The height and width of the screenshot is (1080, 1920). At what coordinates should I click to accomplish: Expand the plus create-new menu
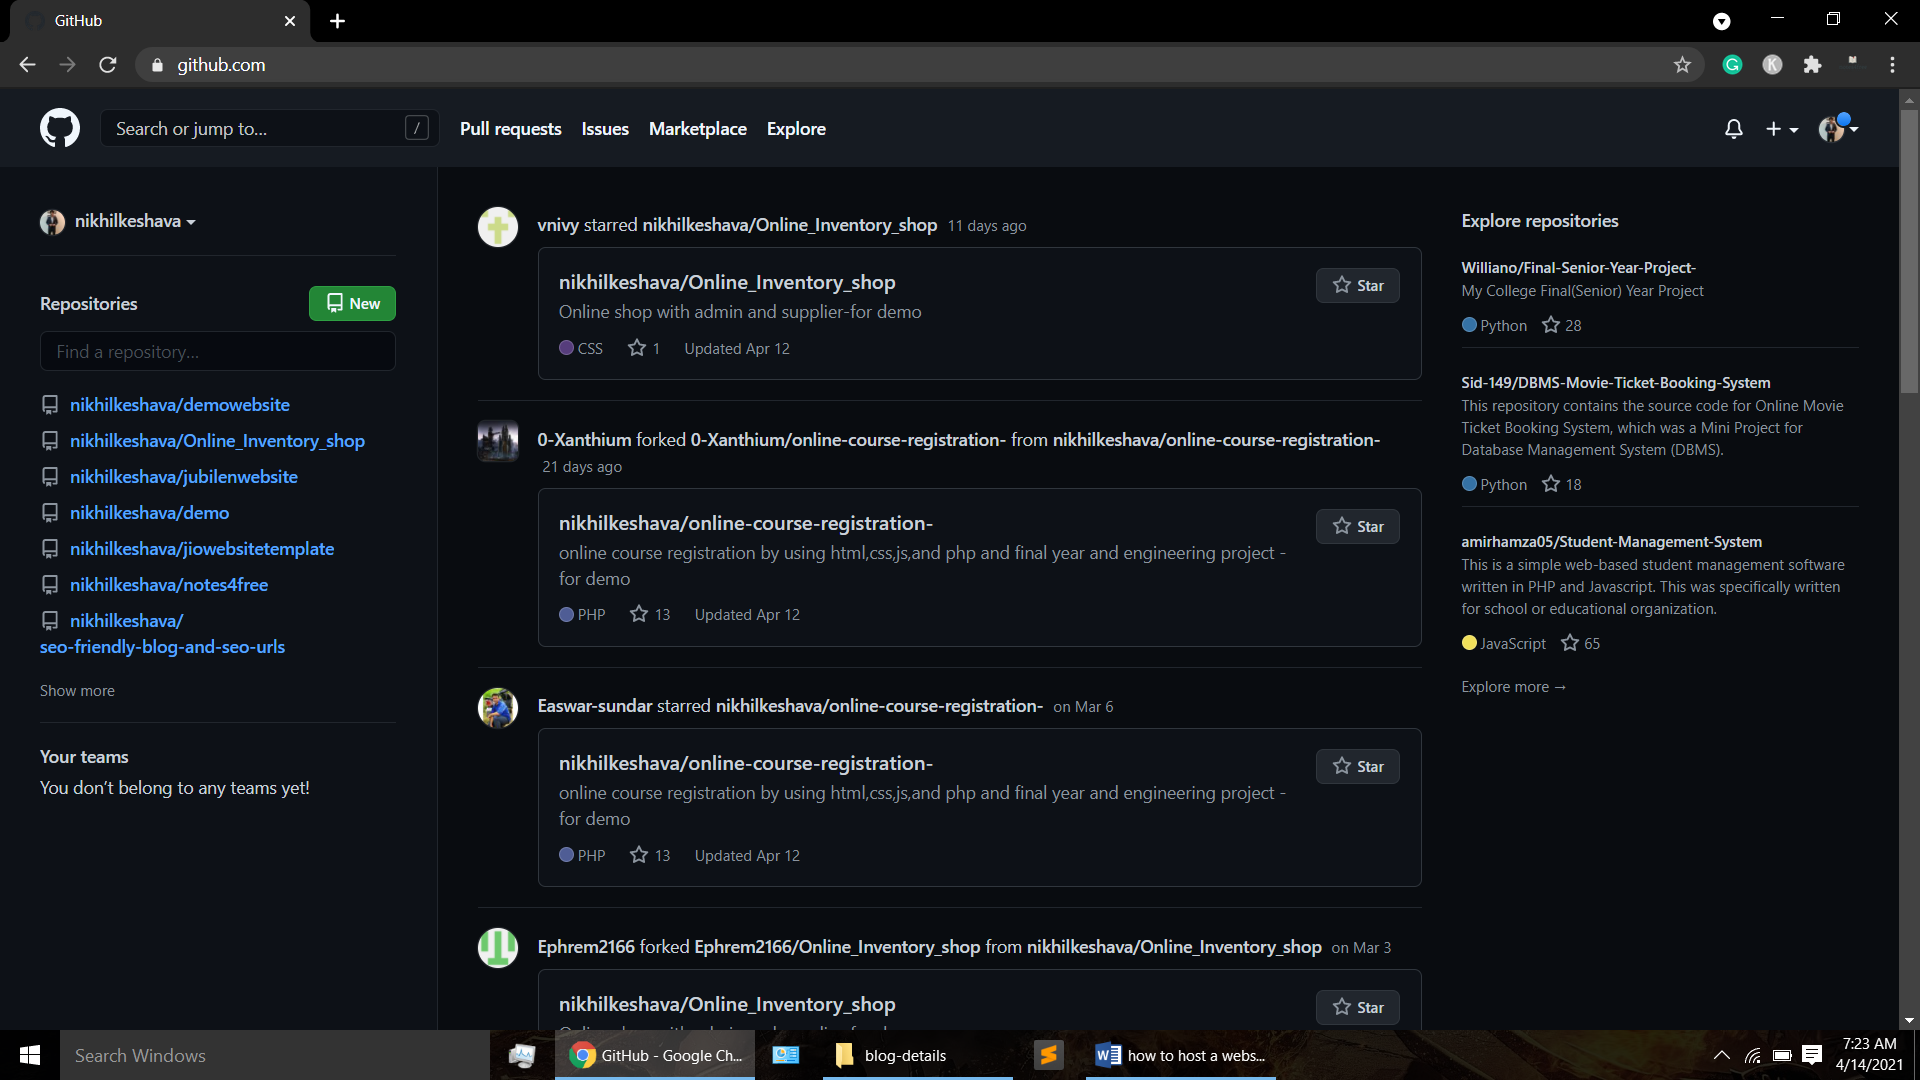(1781, 129)
